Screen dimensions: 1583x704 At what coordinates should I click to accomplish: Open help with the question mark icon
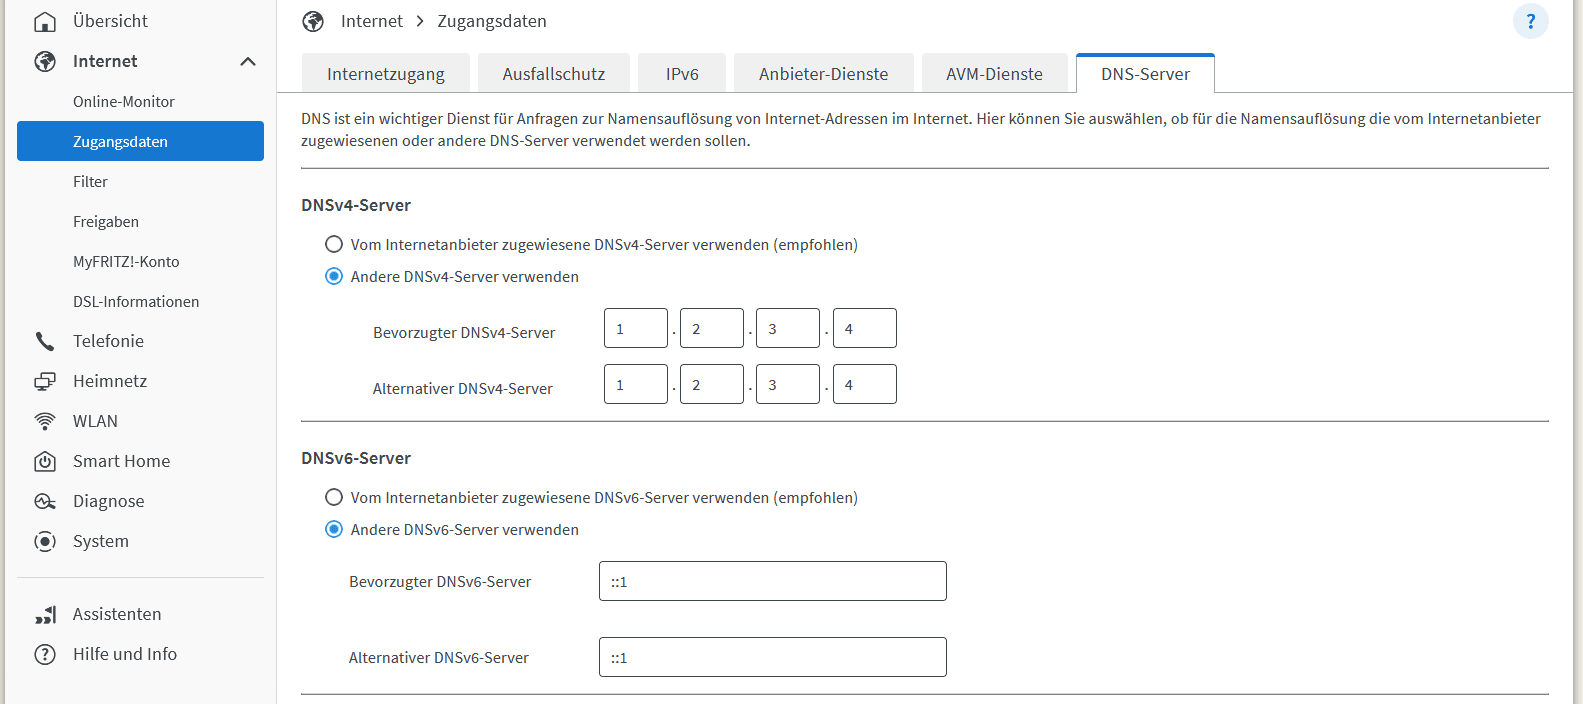1530,21
